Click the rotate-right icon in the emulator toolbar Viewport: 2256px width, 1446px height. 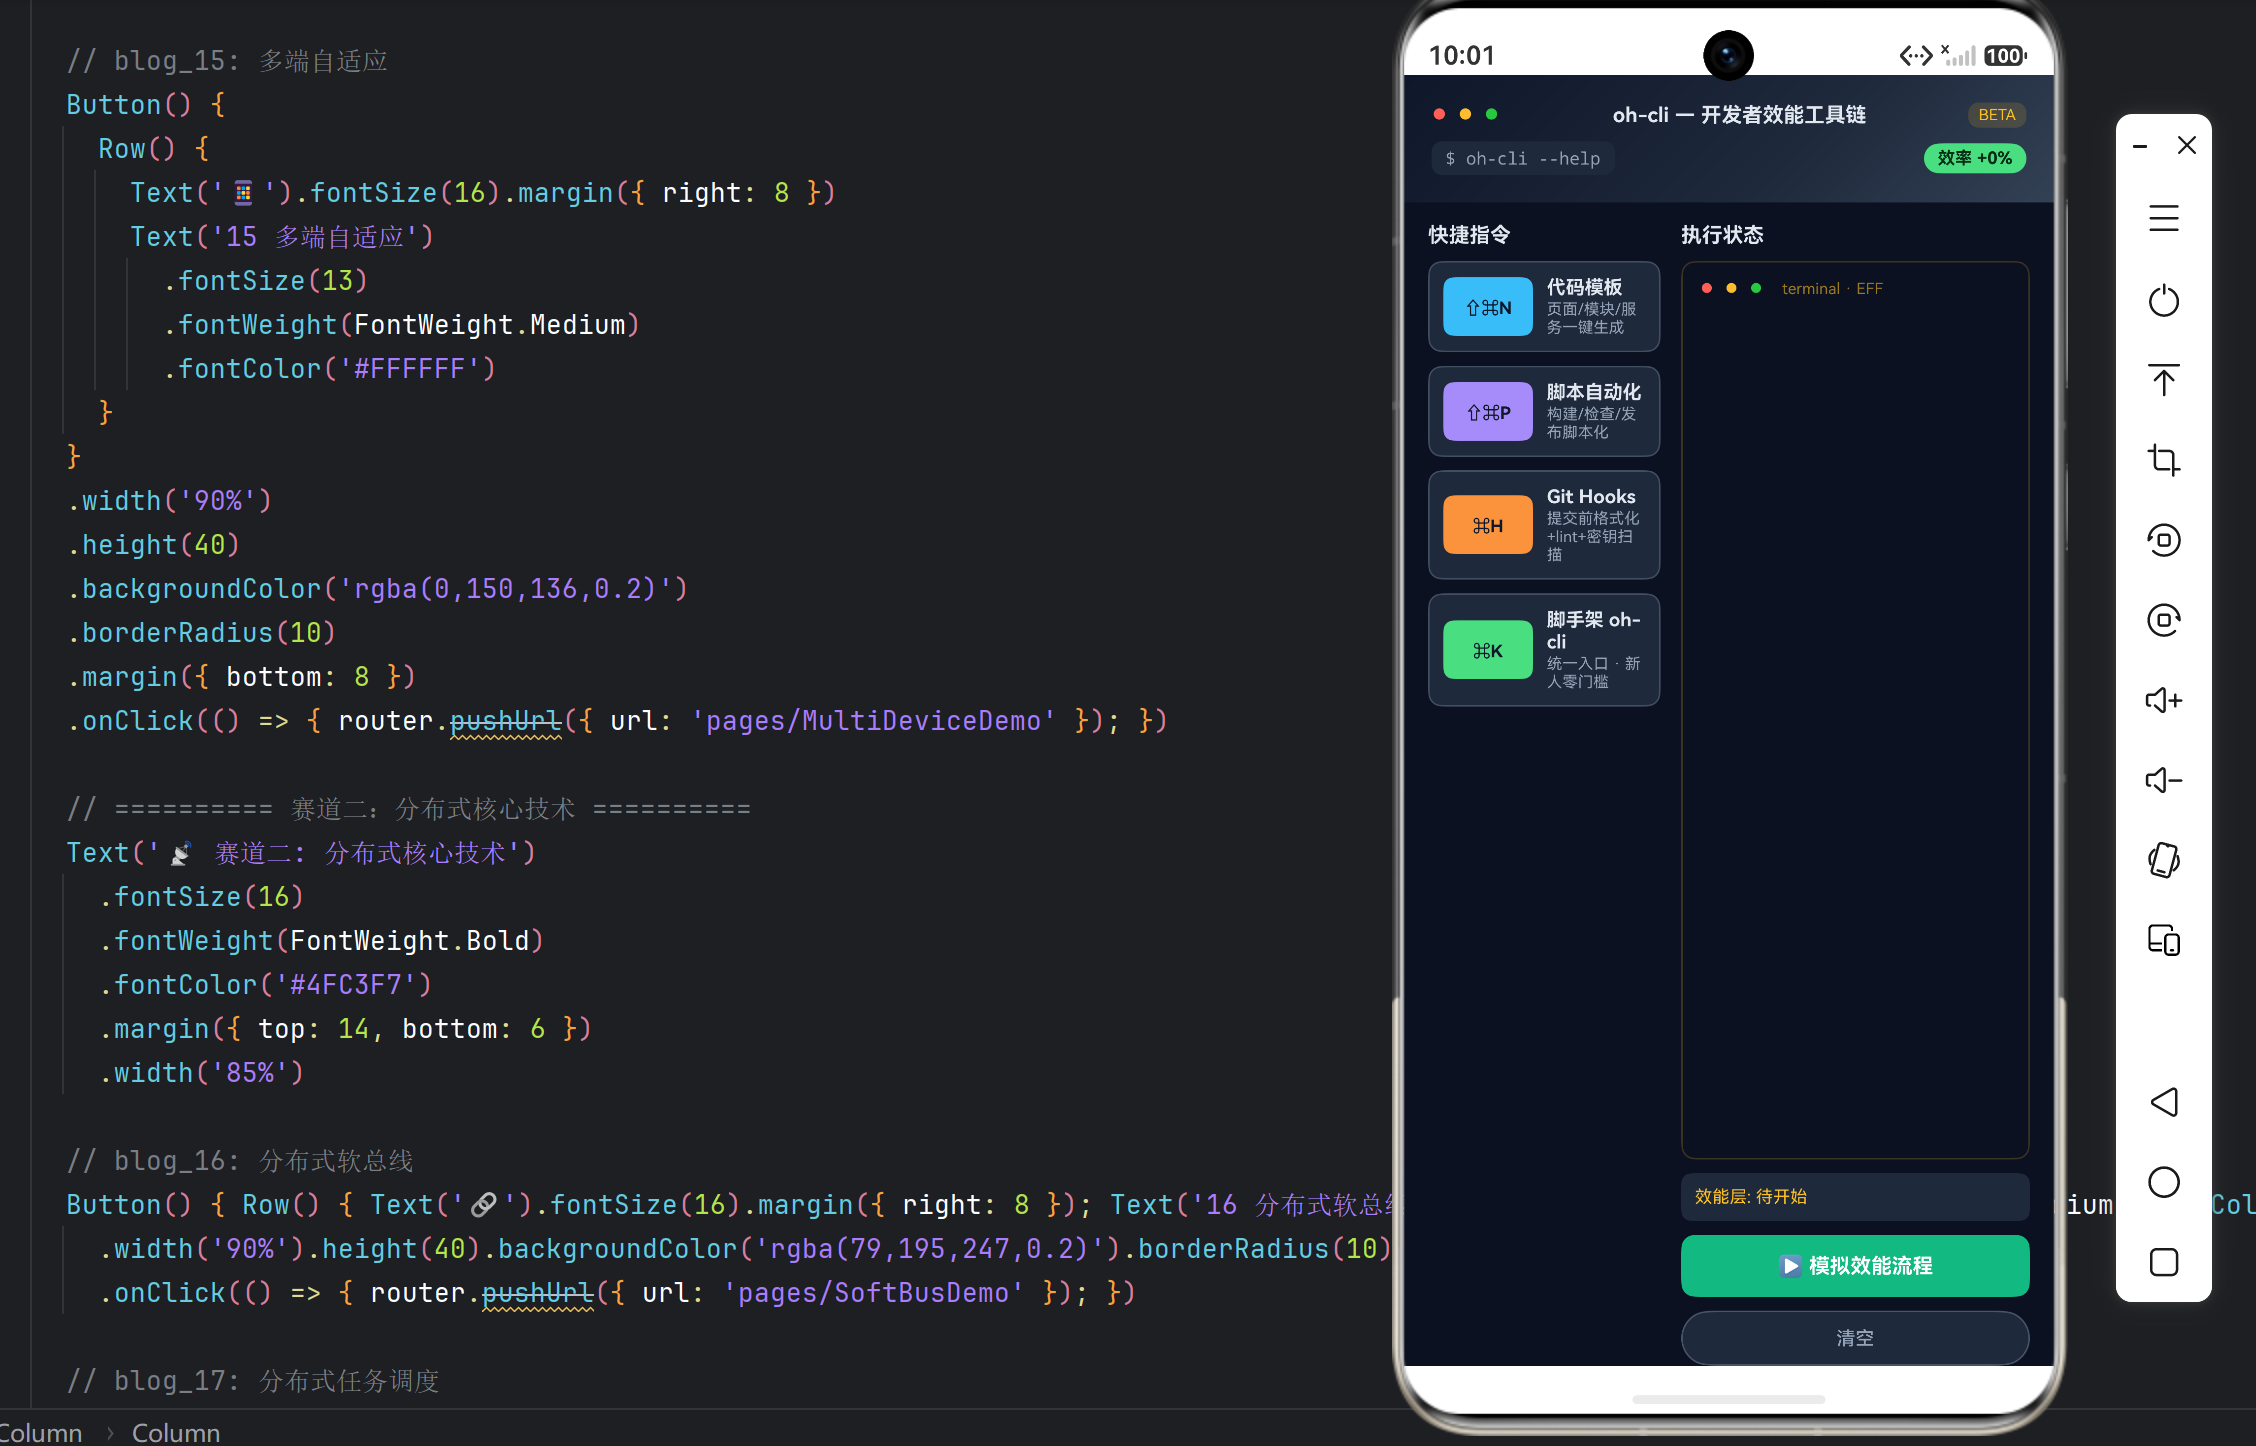pos(2163,620)
